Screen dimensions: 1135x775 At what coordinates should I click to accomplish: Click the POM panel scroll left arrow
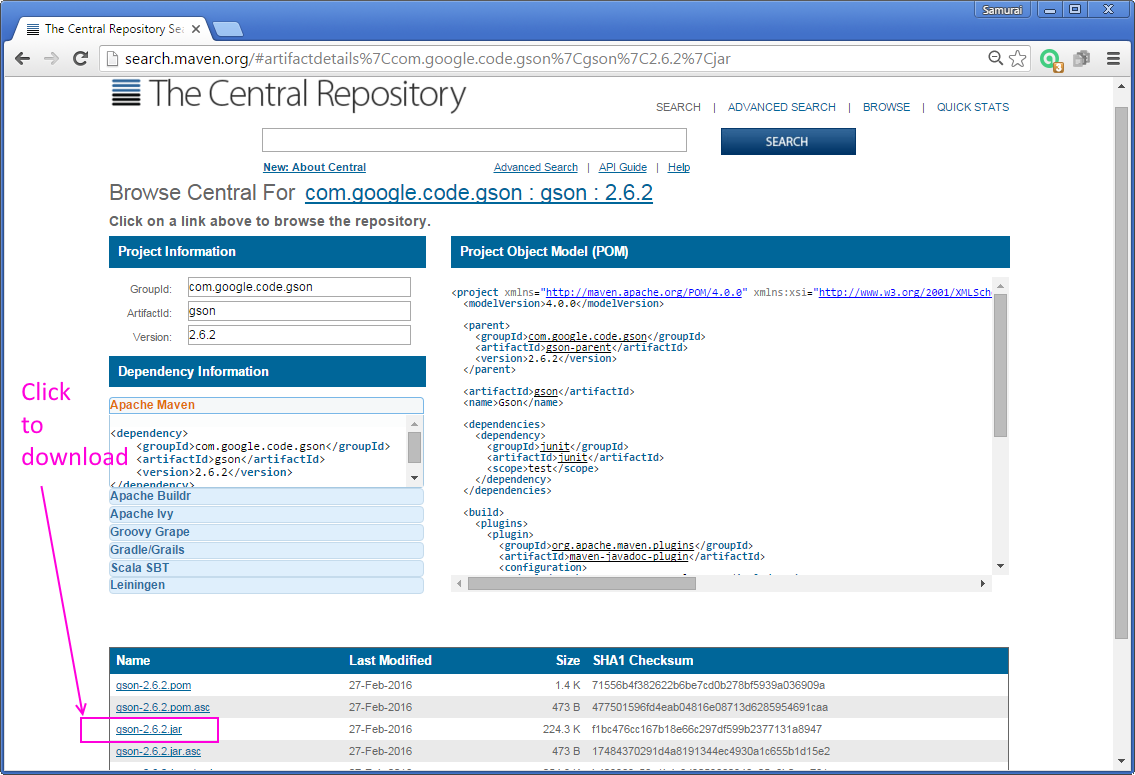[x=459, y=583]
